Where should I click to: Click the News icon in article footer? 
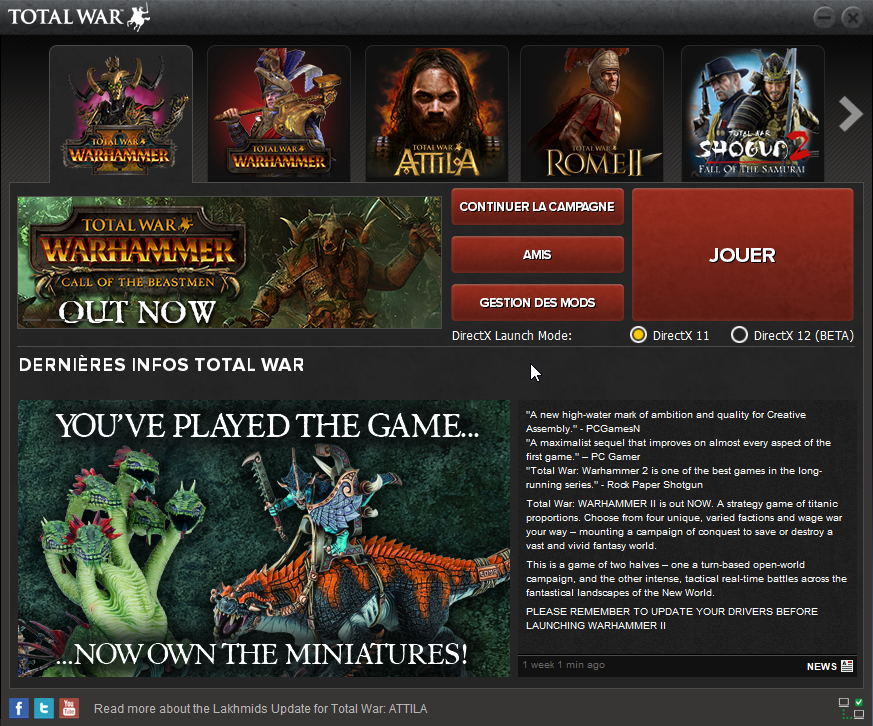[847, 666]
